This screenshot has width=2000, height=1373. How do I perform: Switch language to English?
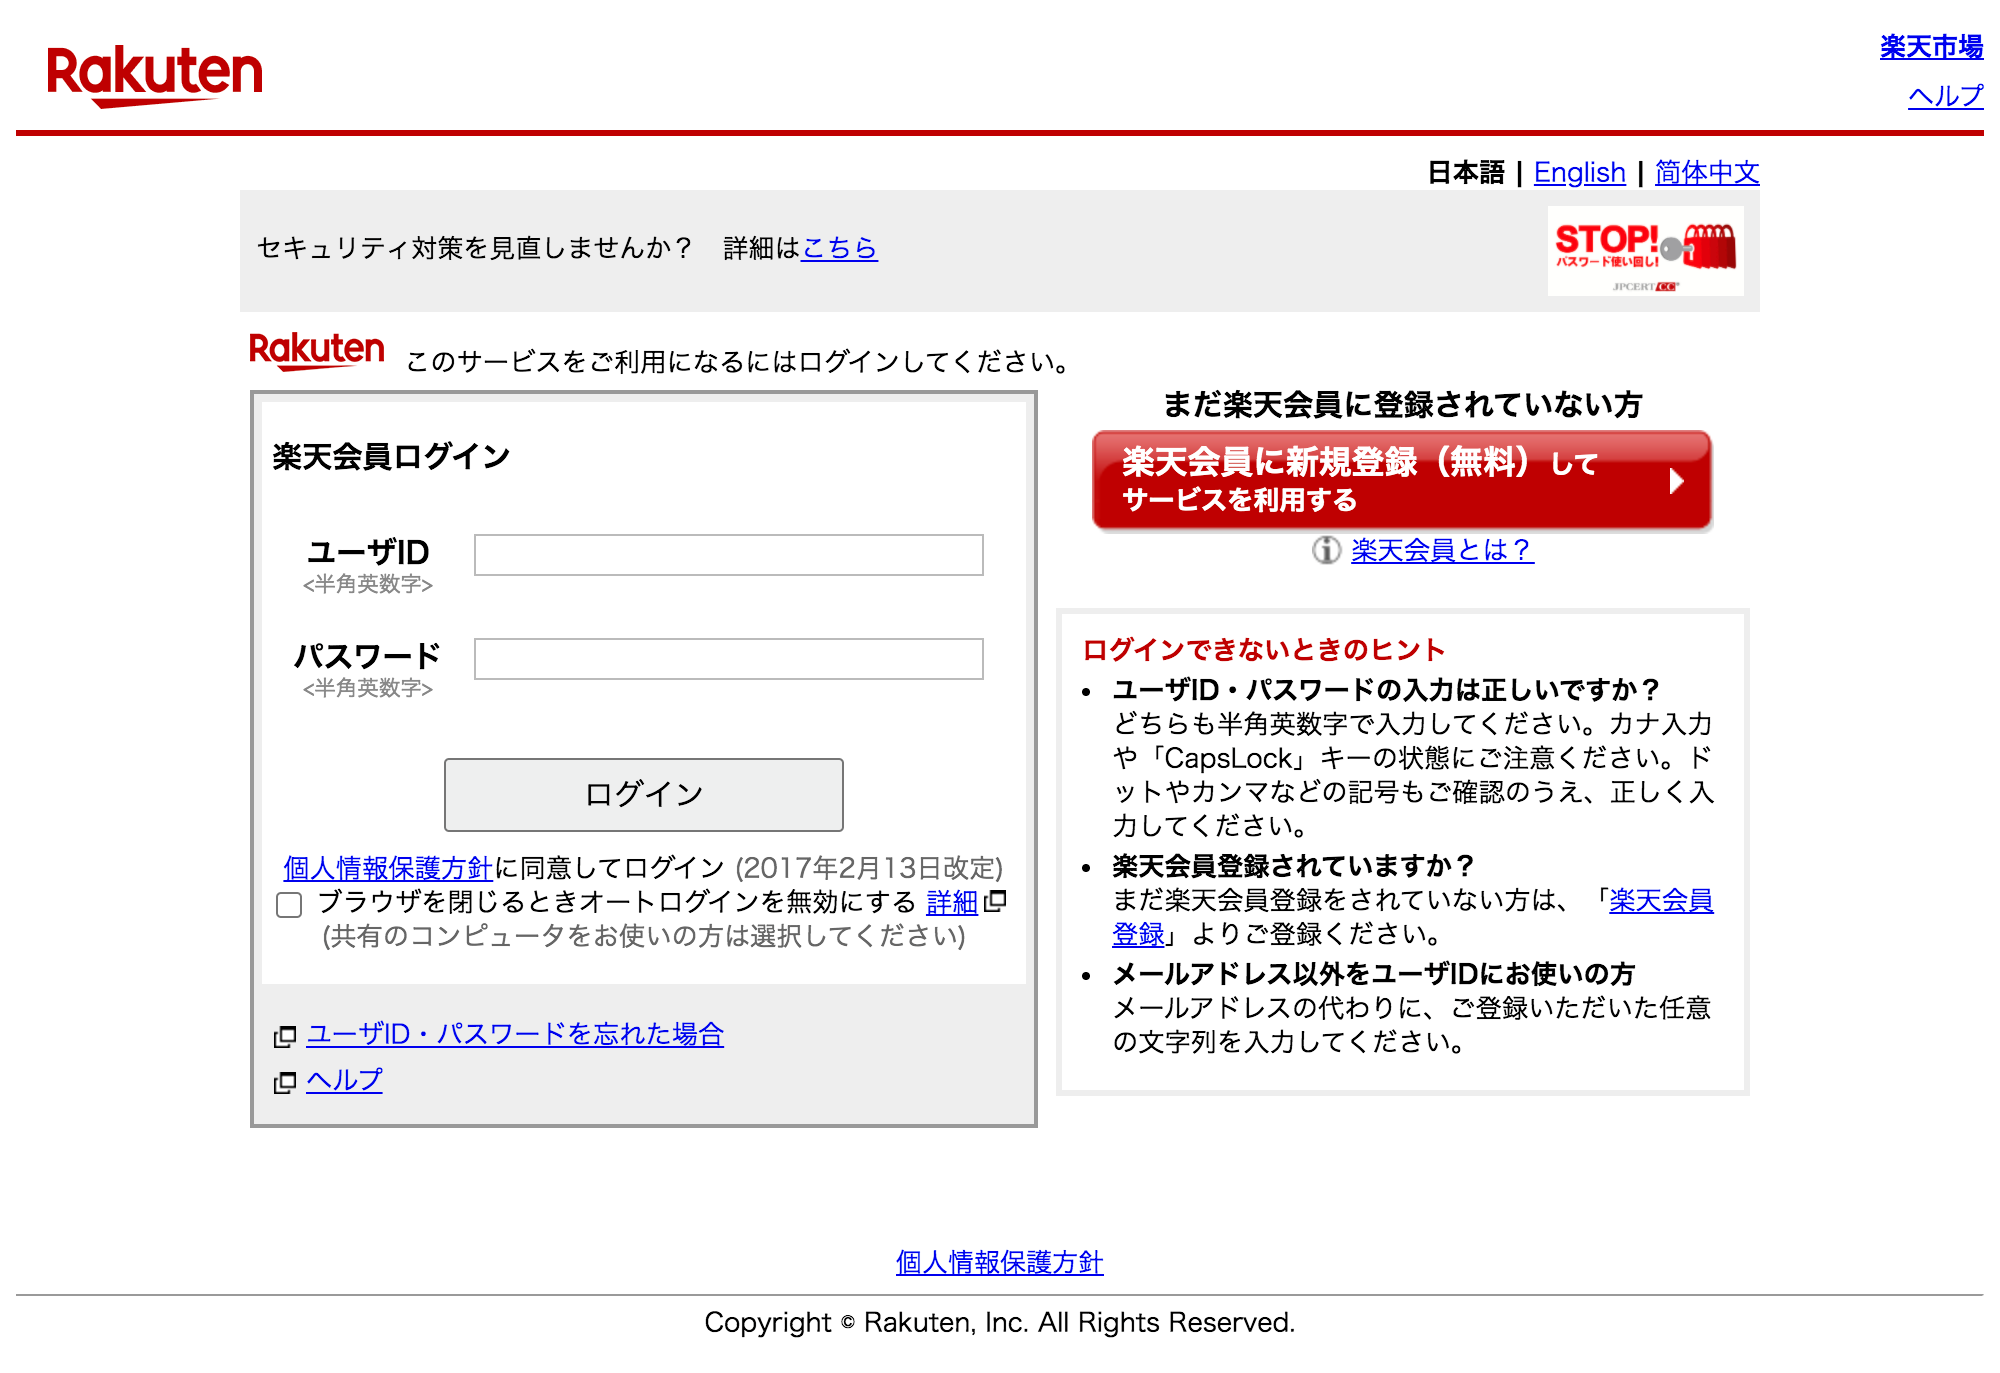pyautogui.click(x=1579, y=172)
